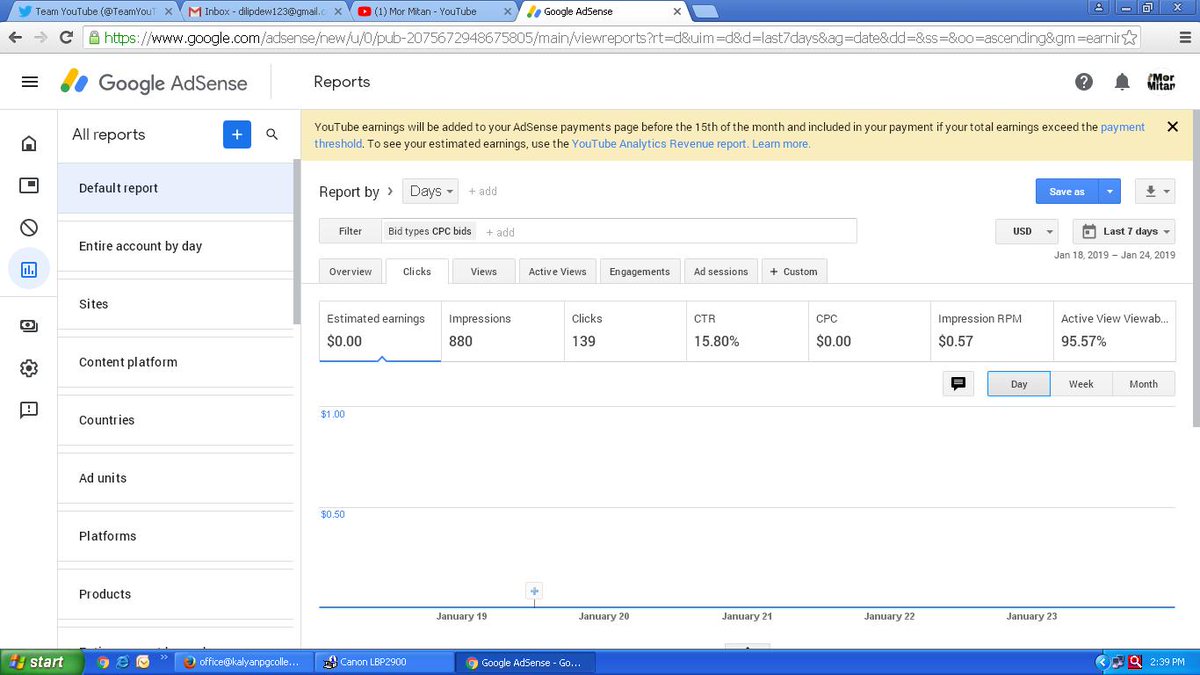The width and height of the screenshot is (1200, 675).
Task: Open Firefox office@kalyanpgcolle taskbar item
Action: pyautogui.click(x=241, y=662)
